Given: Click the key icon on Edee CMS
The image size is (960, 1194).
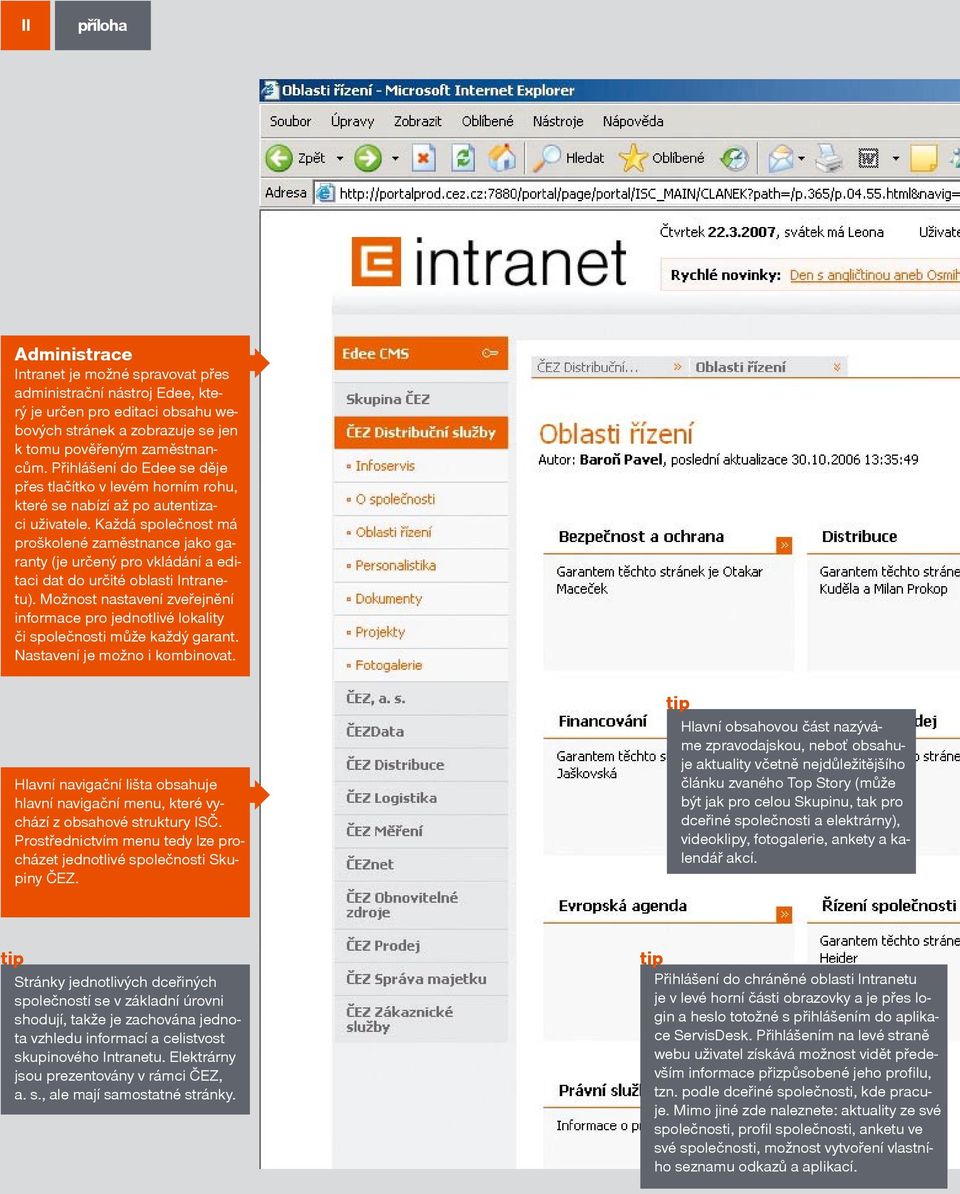Looking at the screenshot, I should pos(490,353).
